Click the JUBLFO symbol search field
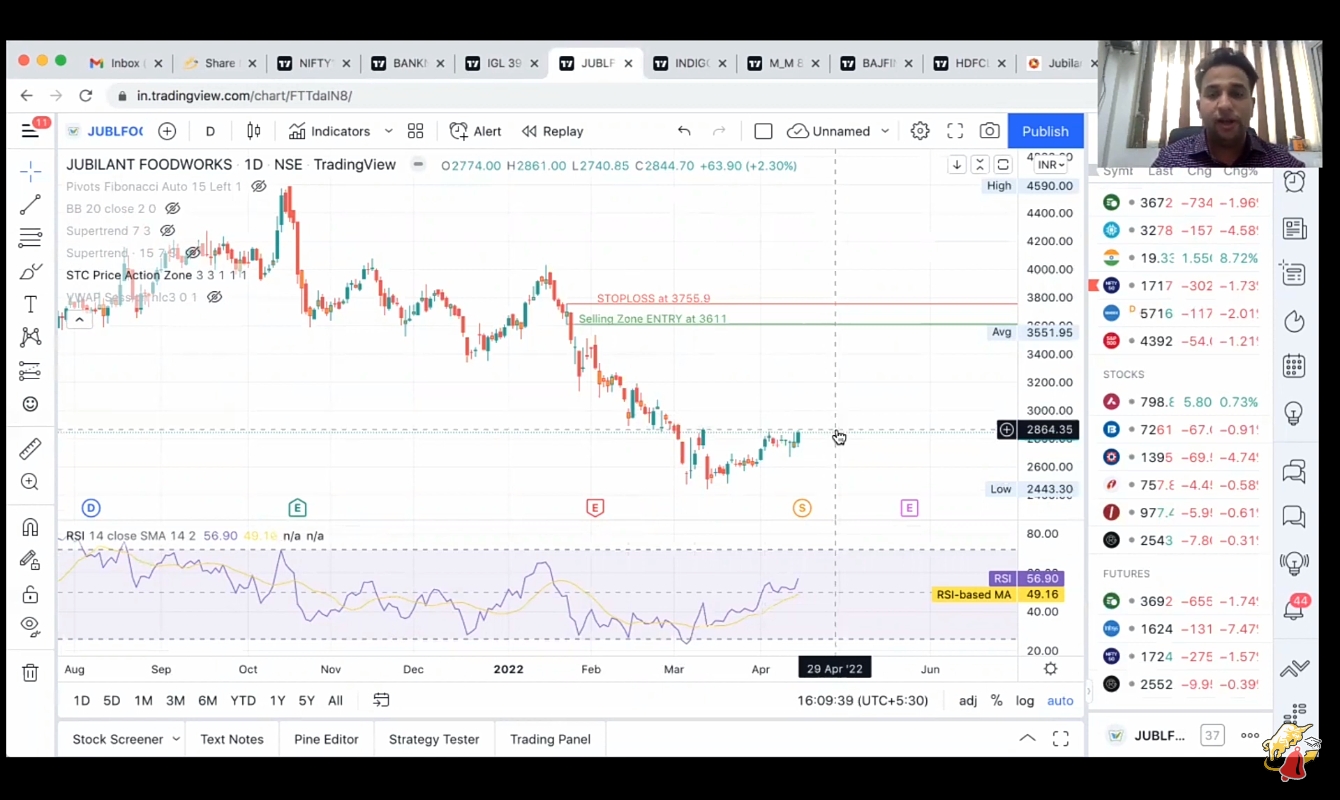This screenshot has height=800, width=1340. (x=105, y=131)
